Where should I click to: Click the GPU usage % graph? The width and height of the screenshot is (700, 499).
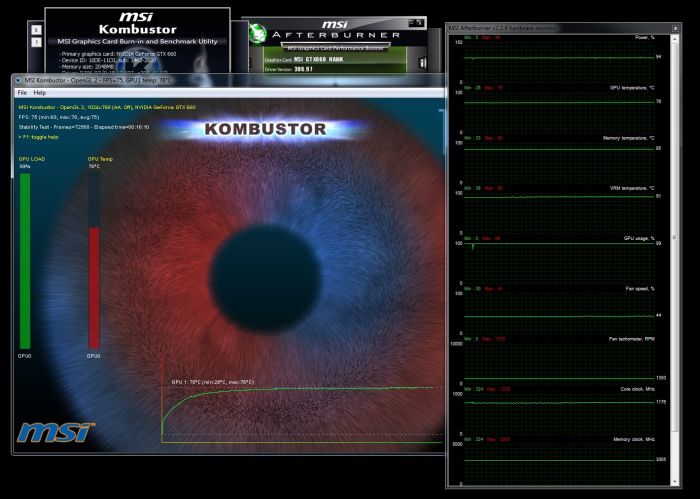(x=559, y=263)
